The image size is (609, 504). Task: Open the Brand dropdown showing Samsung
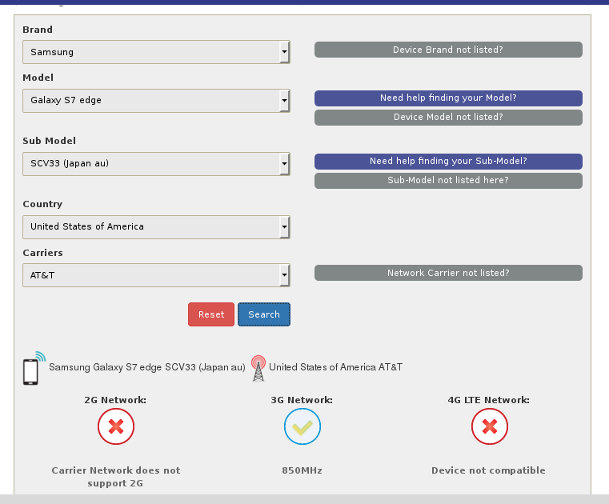pos(156,52)
